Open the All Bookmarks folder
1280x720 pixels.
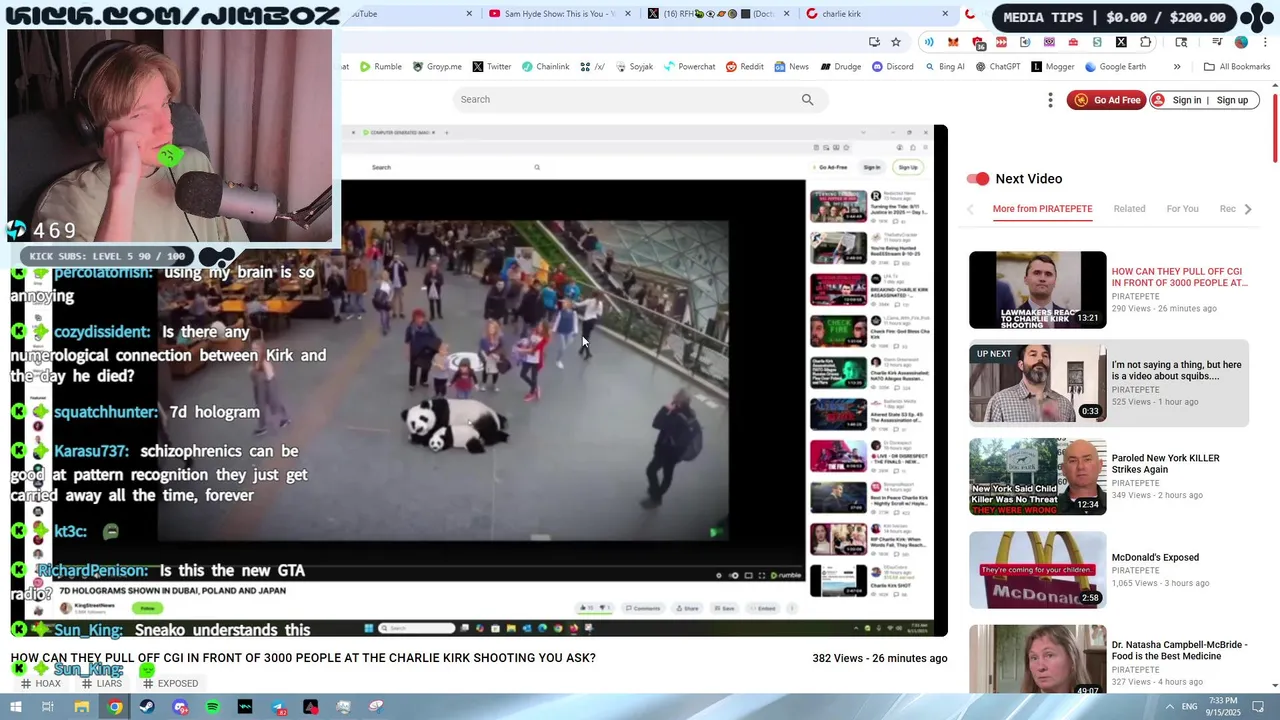pyautogui.click(x=1237, y=67)
